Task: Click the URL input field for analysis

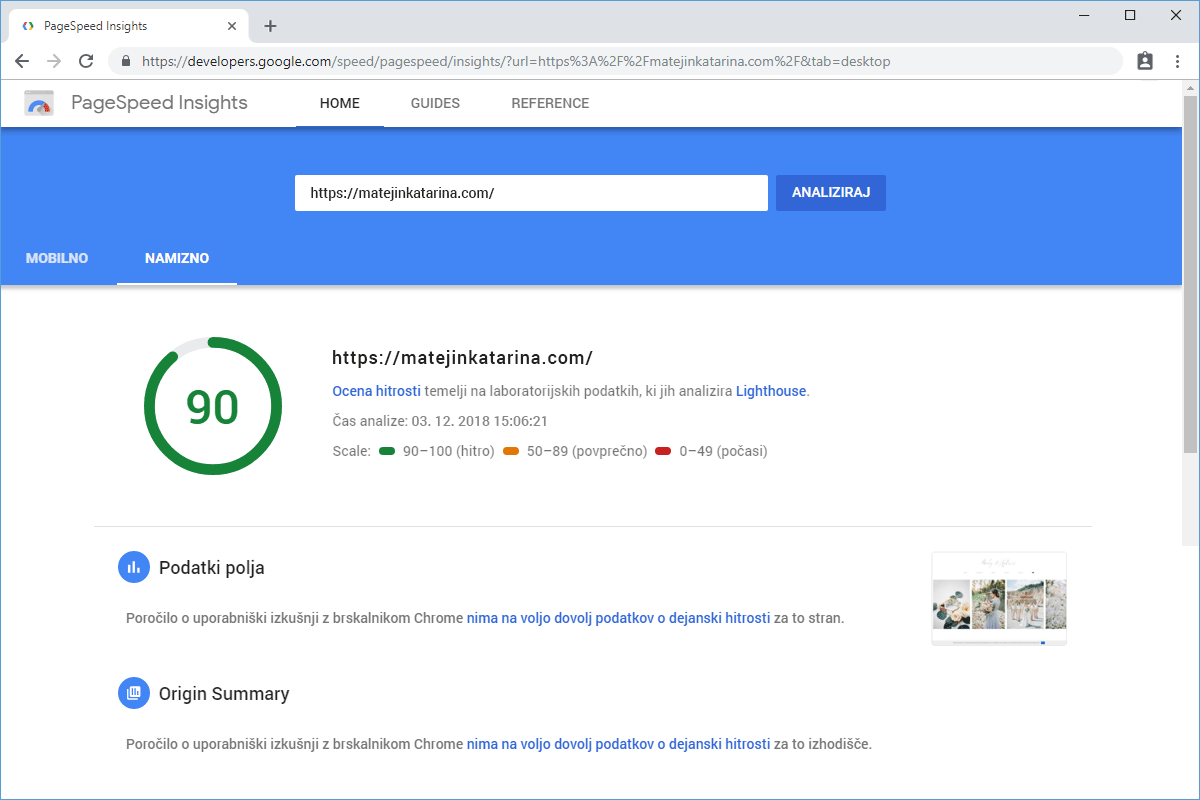Action: click(530, 193)
